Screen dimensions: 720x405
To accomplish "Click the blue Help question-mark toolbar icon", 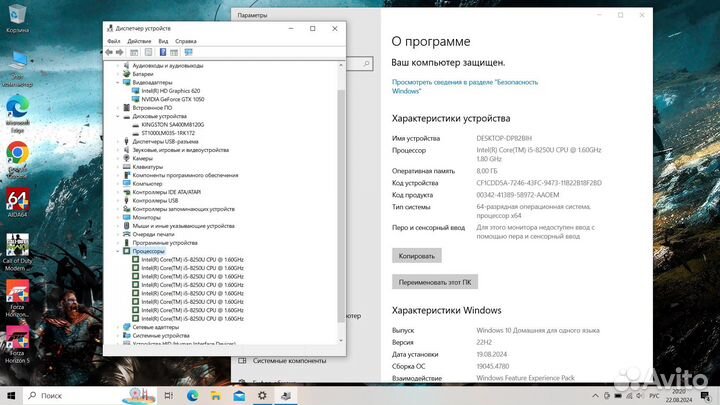I will [x=163, y=52].
